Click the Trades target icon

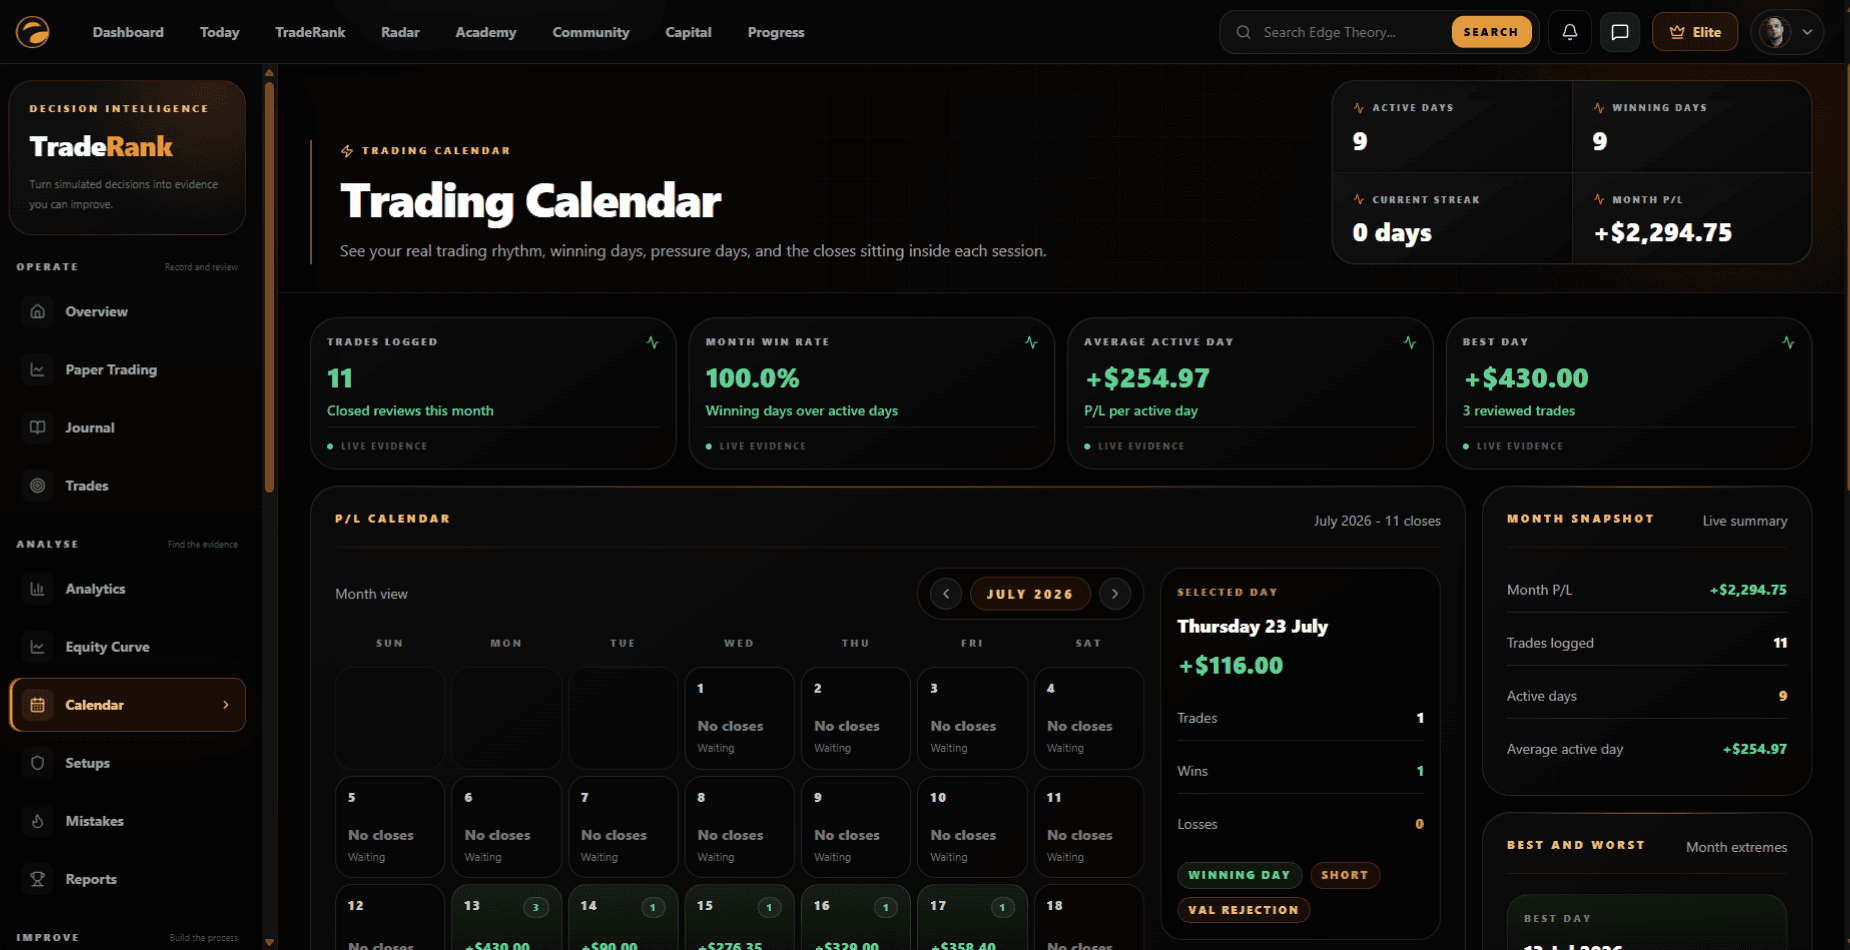click(x=37, y=485)
